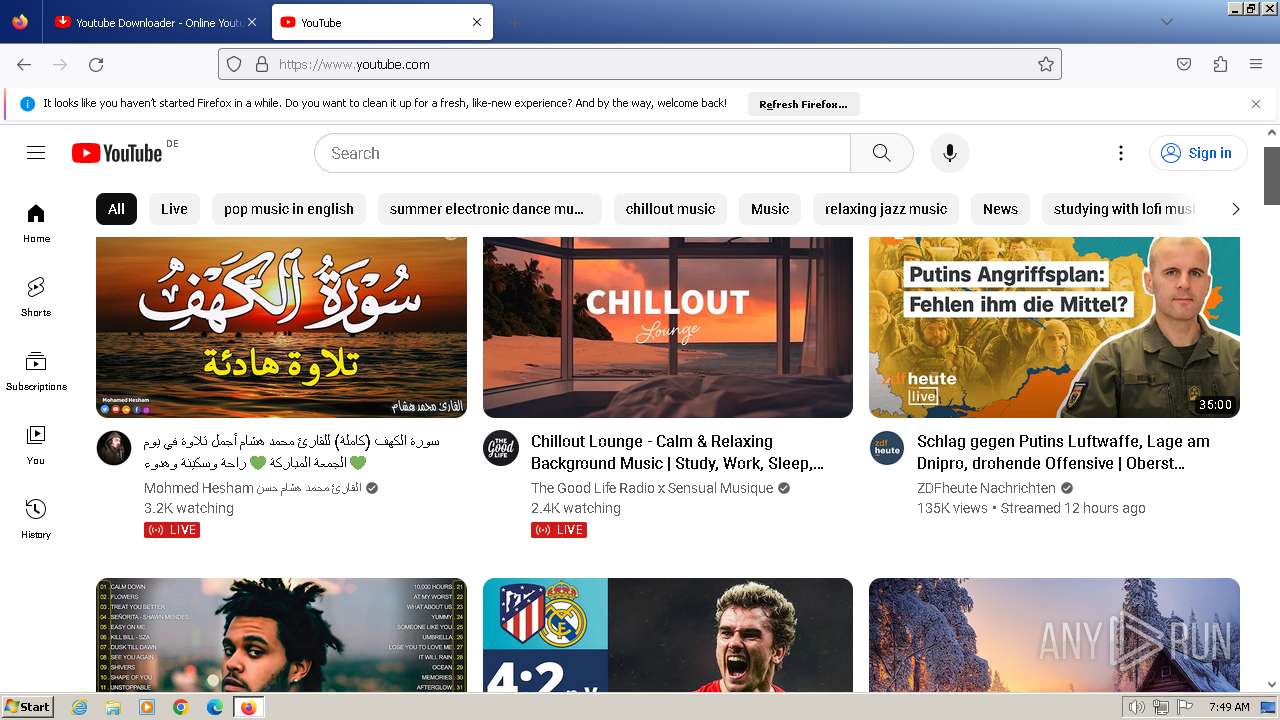Click the tracking protection shield icon
The width and height of the screenshot is (1280, 720).
tap(234, 64)
